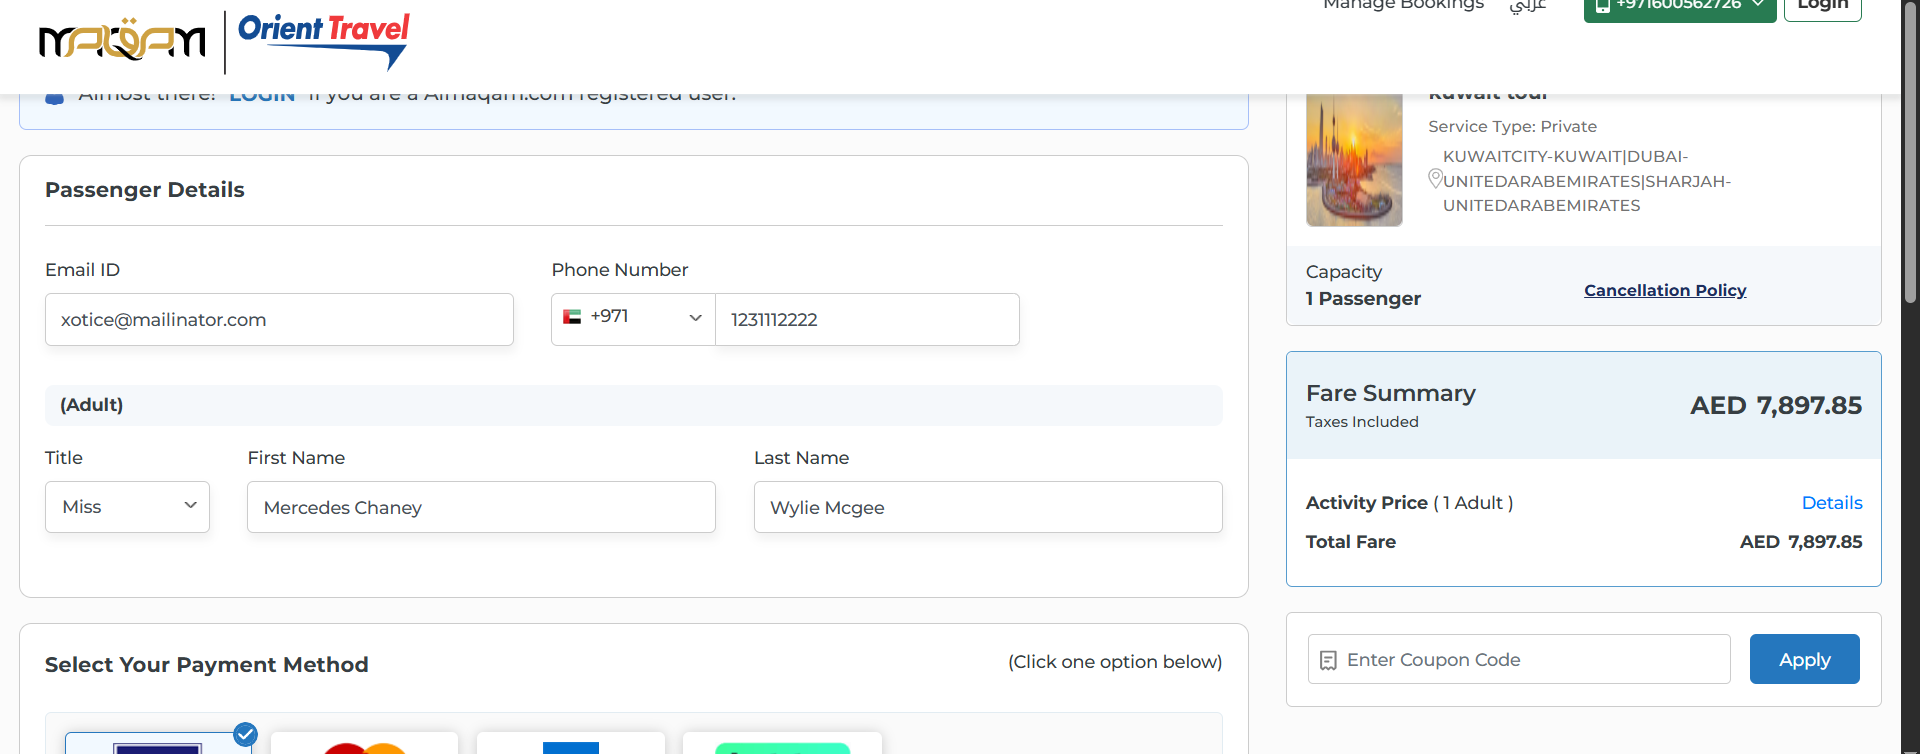View fare Details link for Activity Price
Image resolution: width=1920 pixels, height=754 pixels.
(x=1831, y=503)
